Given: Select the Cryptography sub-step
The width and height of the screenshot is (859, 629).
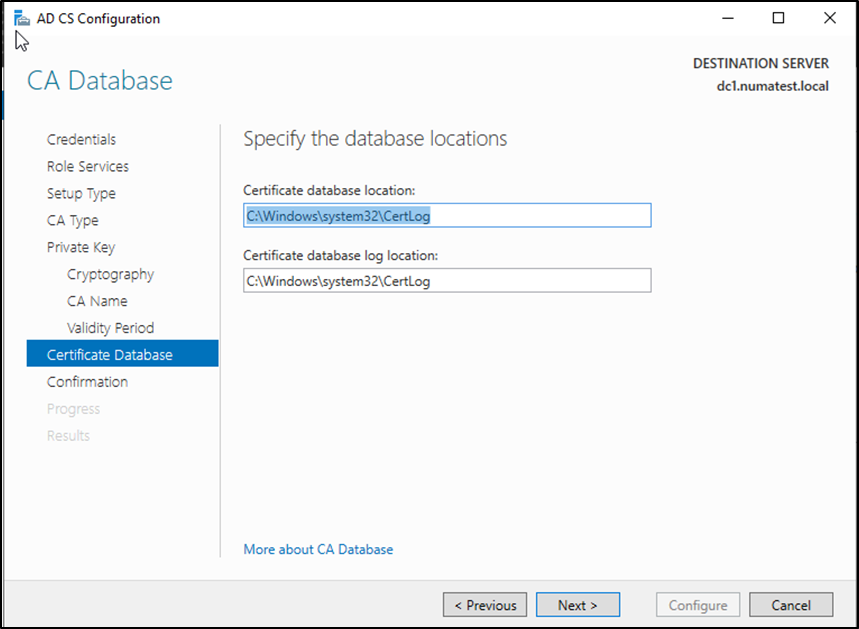Looking at the screenshot, I should (x=110, y=275).
